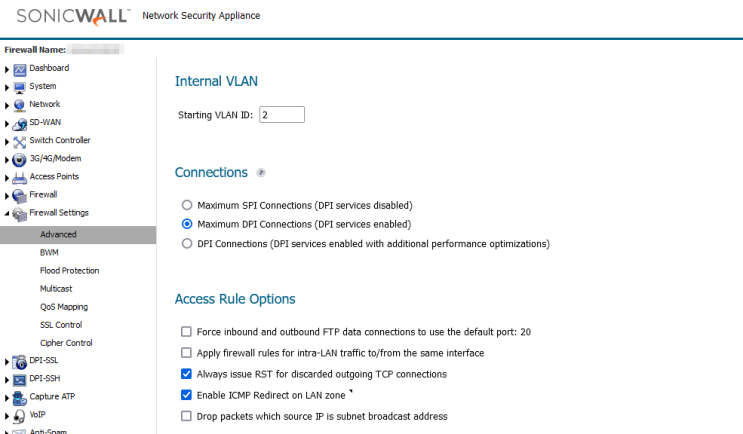Viewport: 743px width, 434px height.
Task: Expand the SD-WAN menu arrow
Action: tap(7, 123)
